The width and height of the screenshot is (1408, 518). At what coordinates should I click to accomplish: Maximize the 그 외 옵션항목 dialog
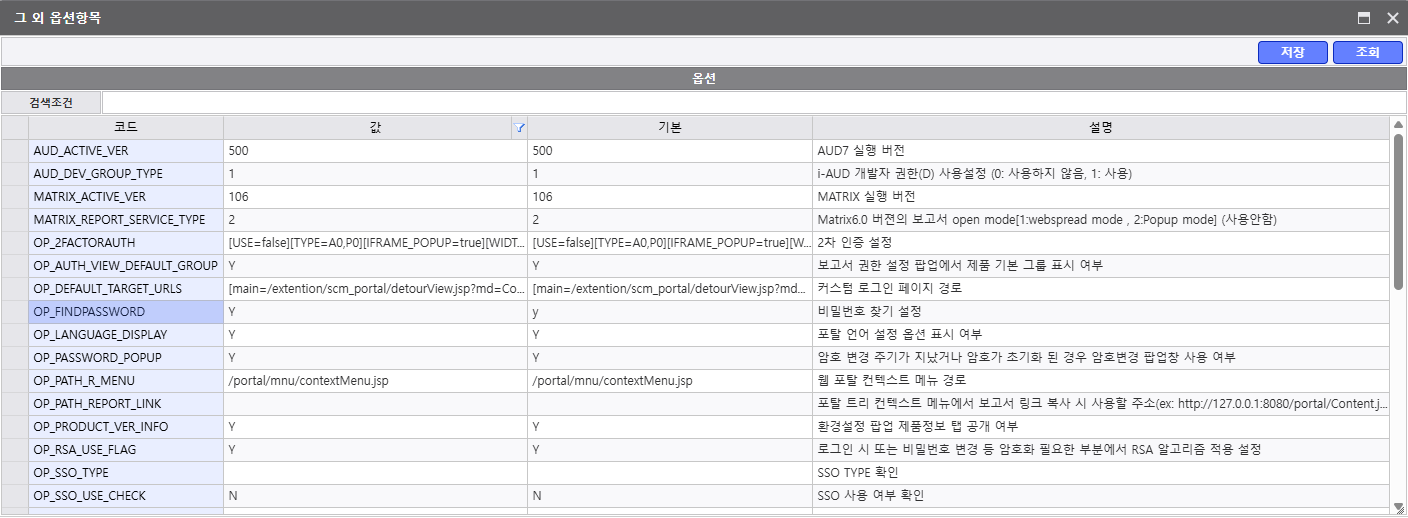coord(1363,18)
